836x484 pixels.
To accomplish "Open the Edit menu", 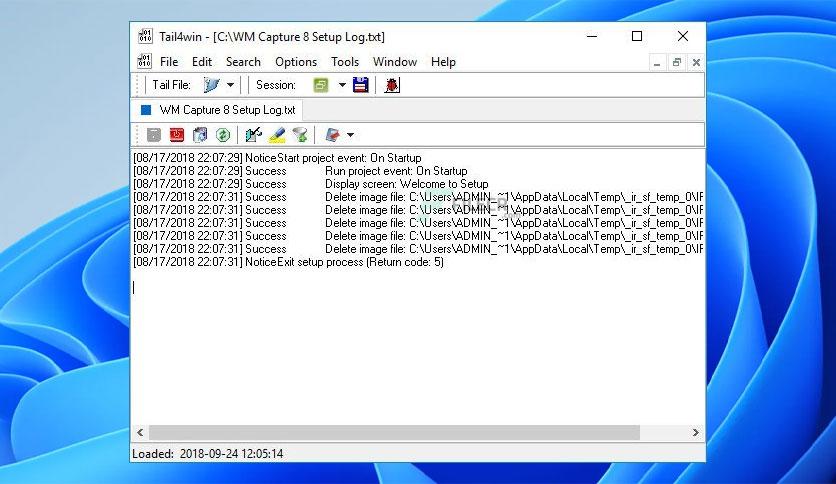I will (x=202, y=62).
